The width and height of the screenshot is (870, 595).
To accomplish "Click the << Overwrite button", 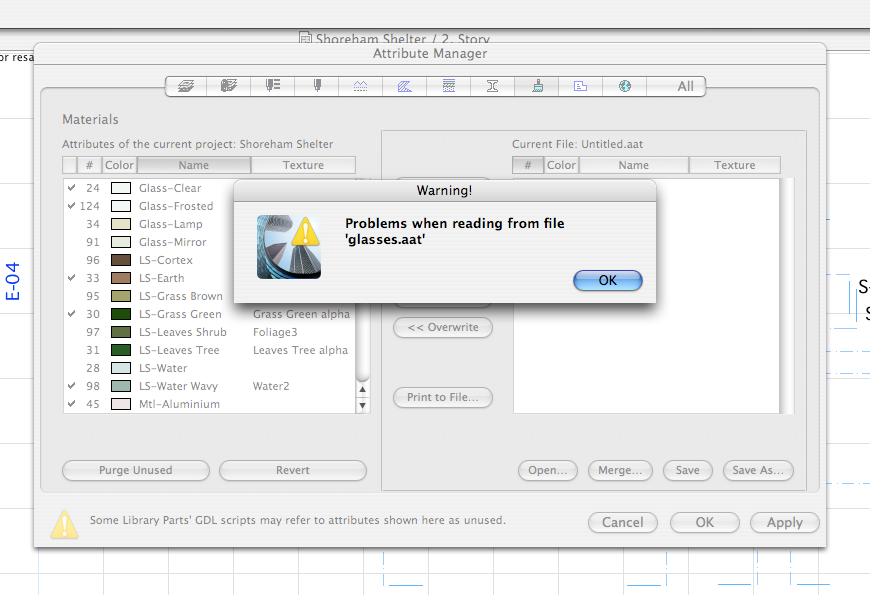I will [443, 327].
